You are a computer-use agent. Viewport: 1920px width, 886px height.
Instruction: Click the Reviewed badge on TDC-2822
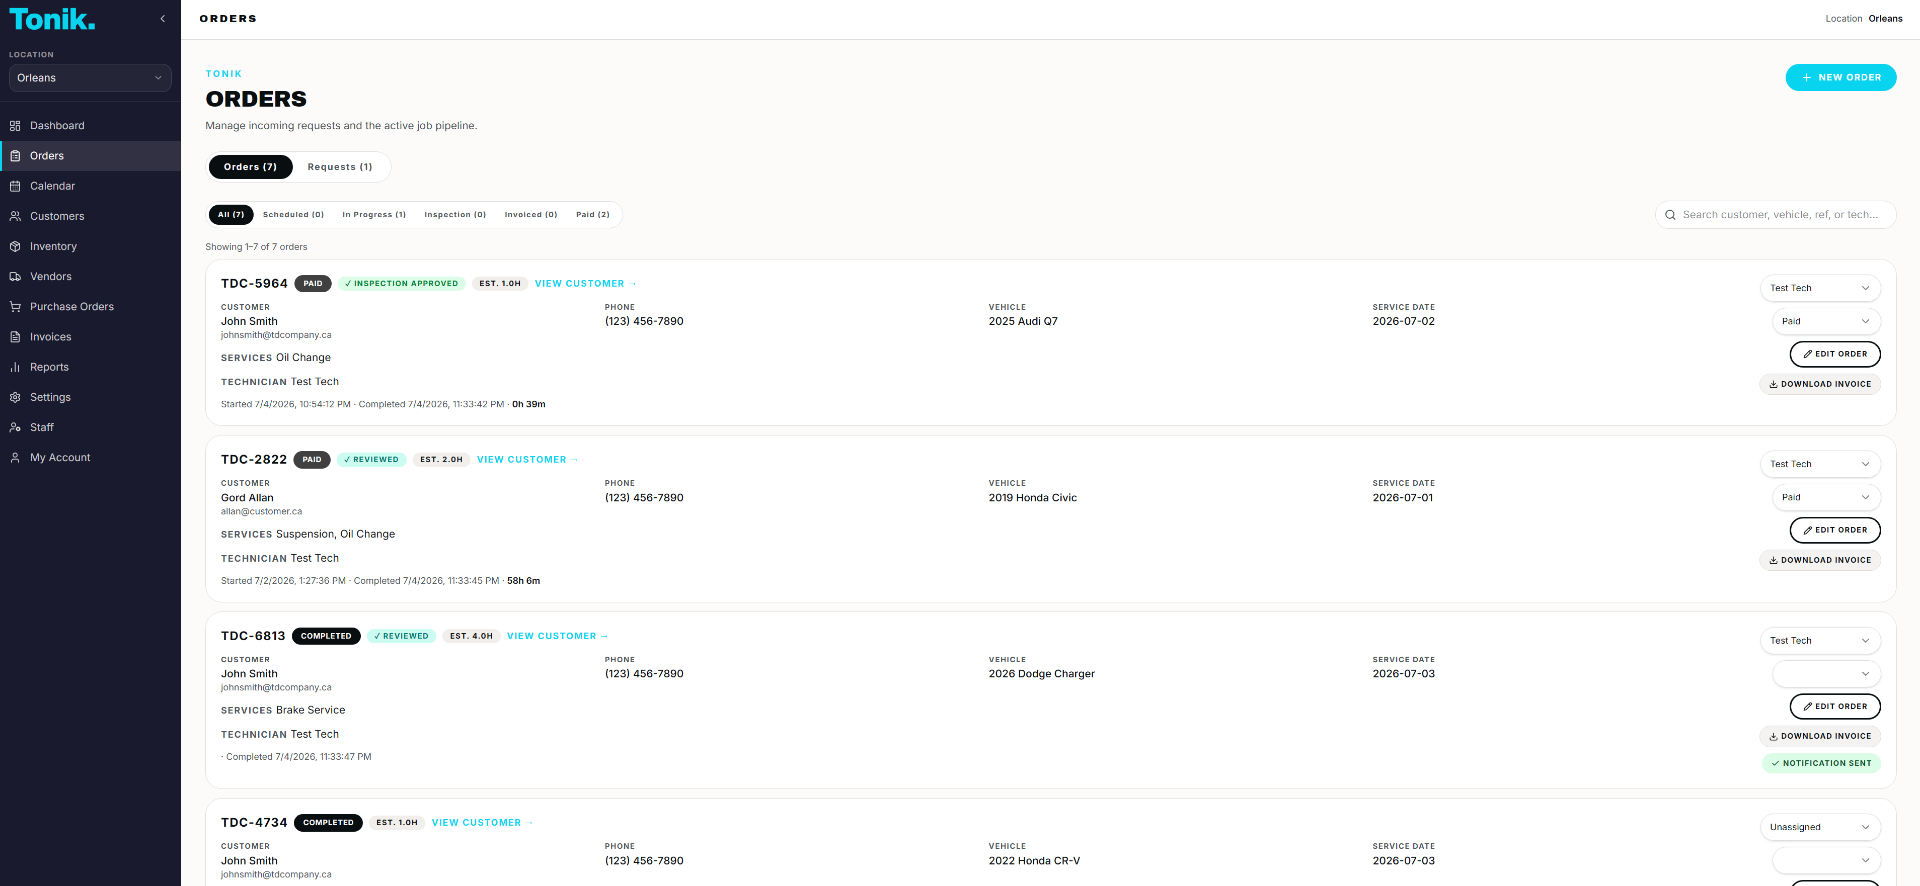click(x=371, y=460)
